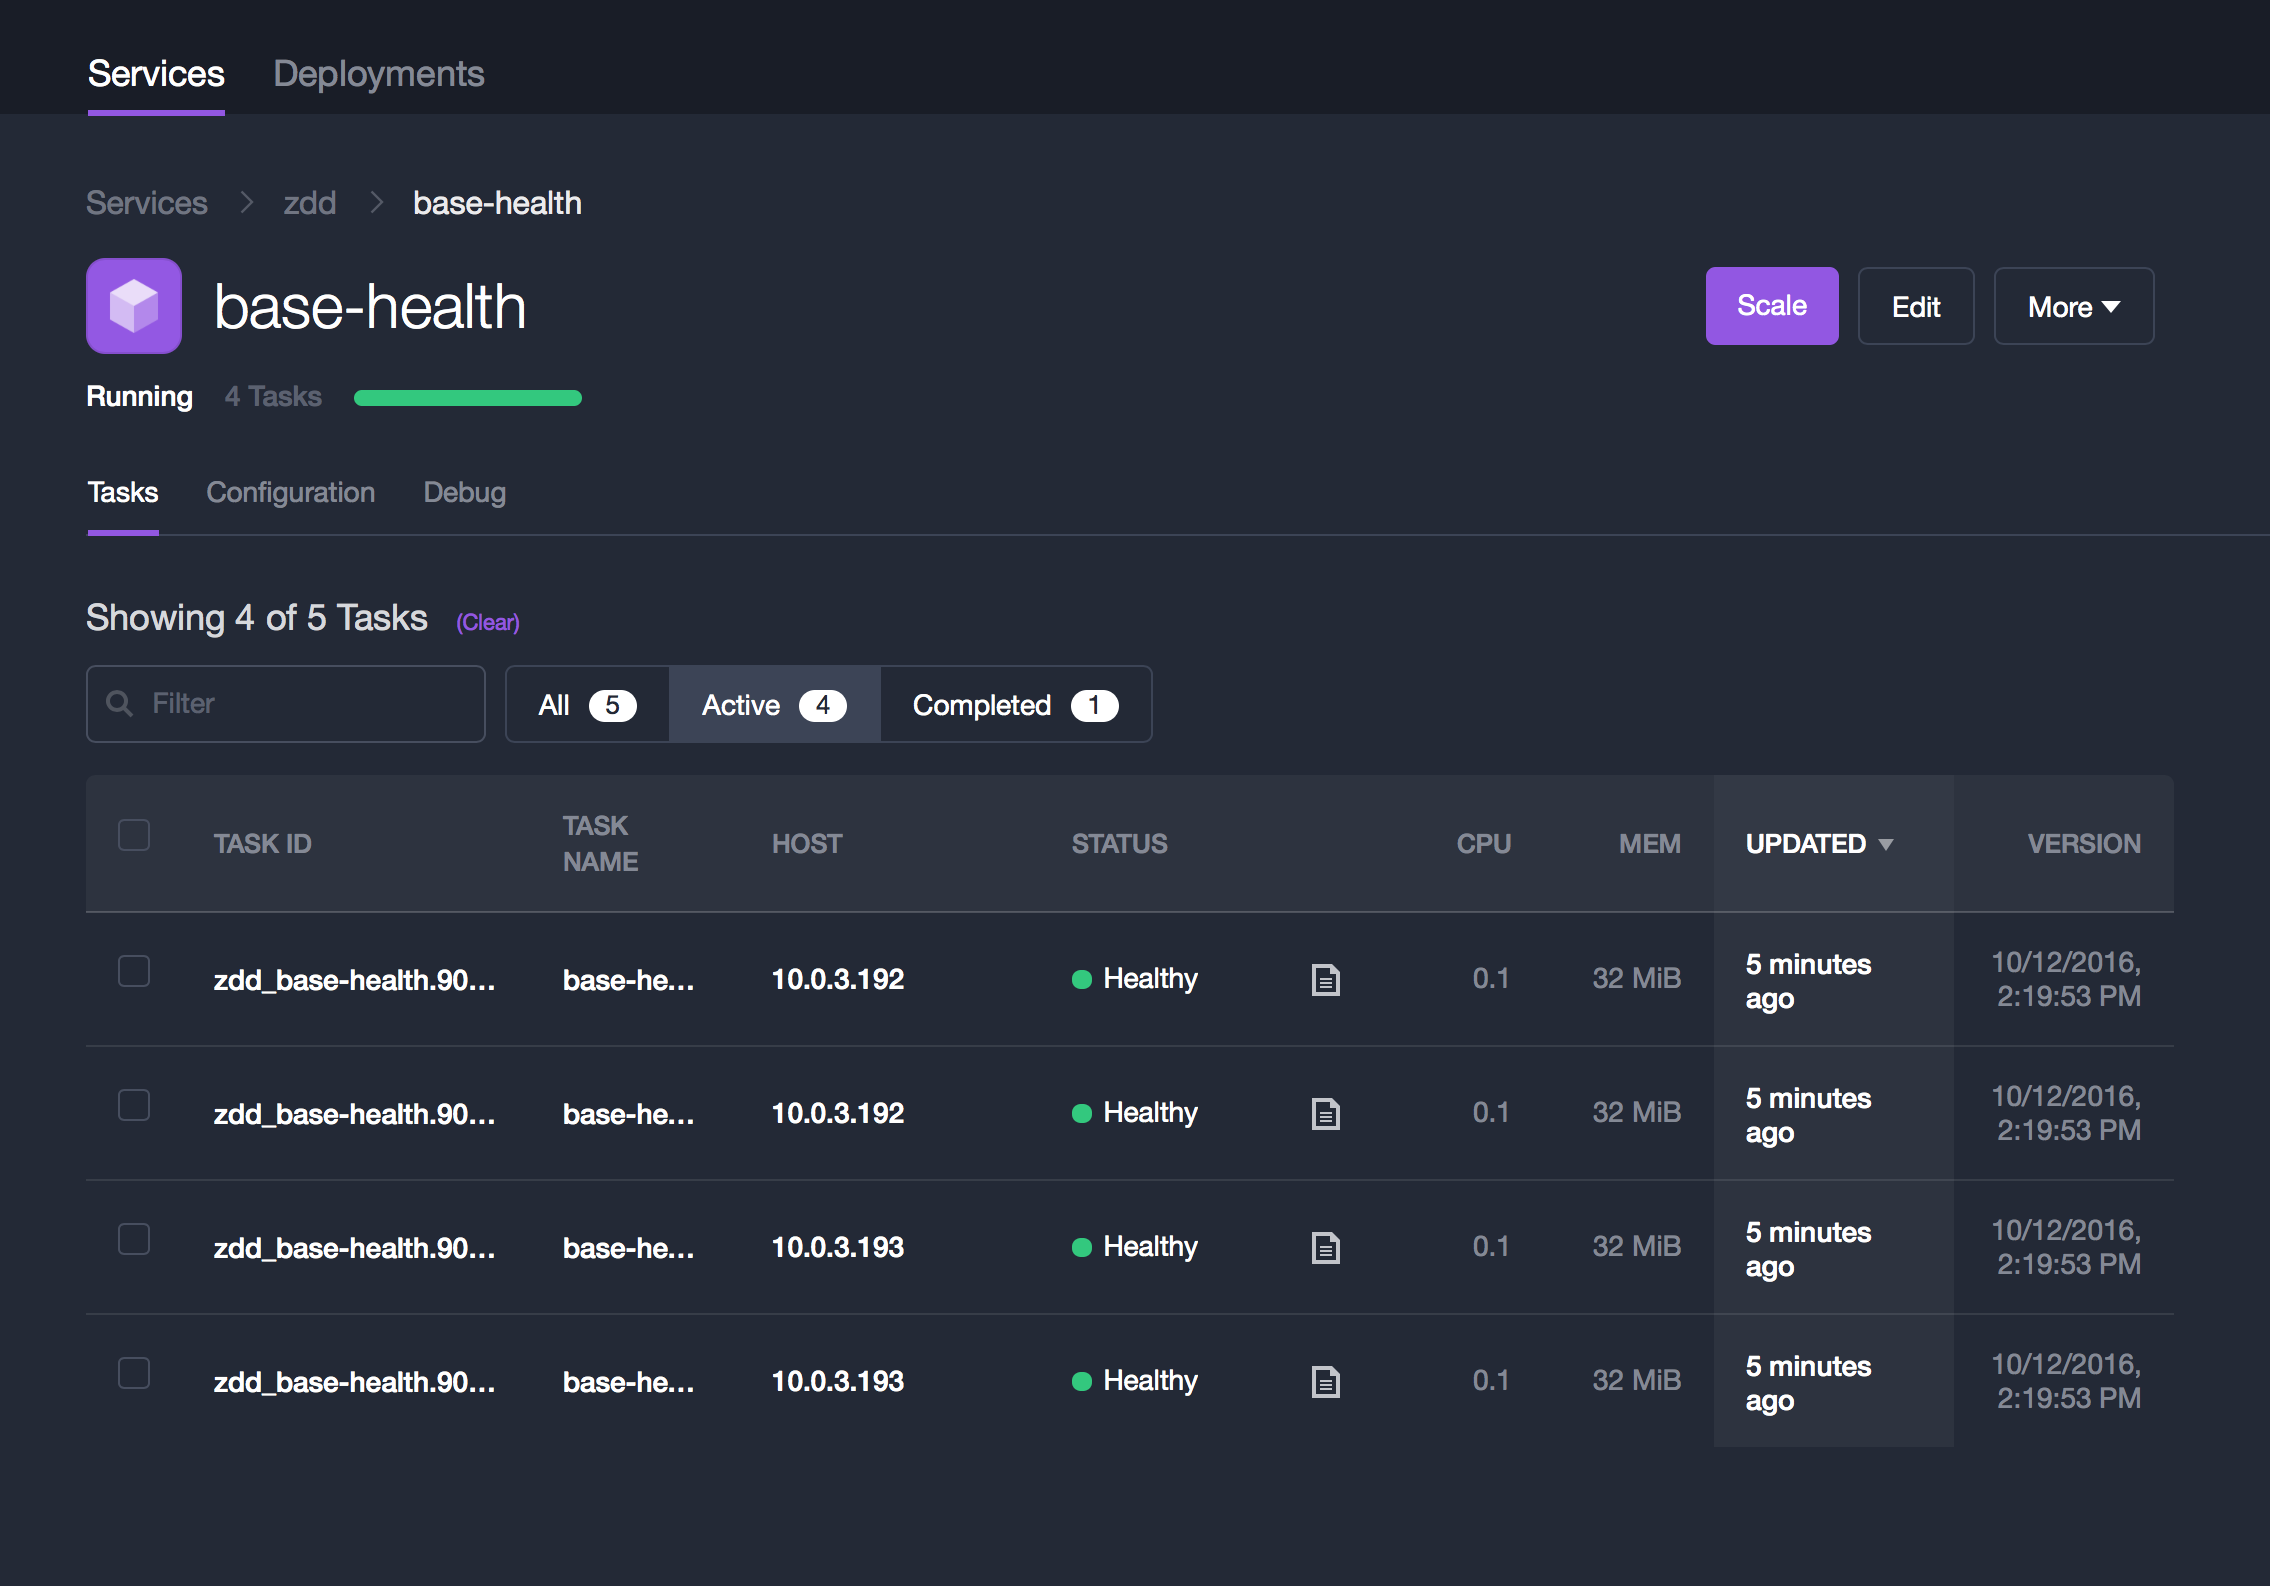
Task: Open log file icon for last task row
Action: coord(1325,1382)
